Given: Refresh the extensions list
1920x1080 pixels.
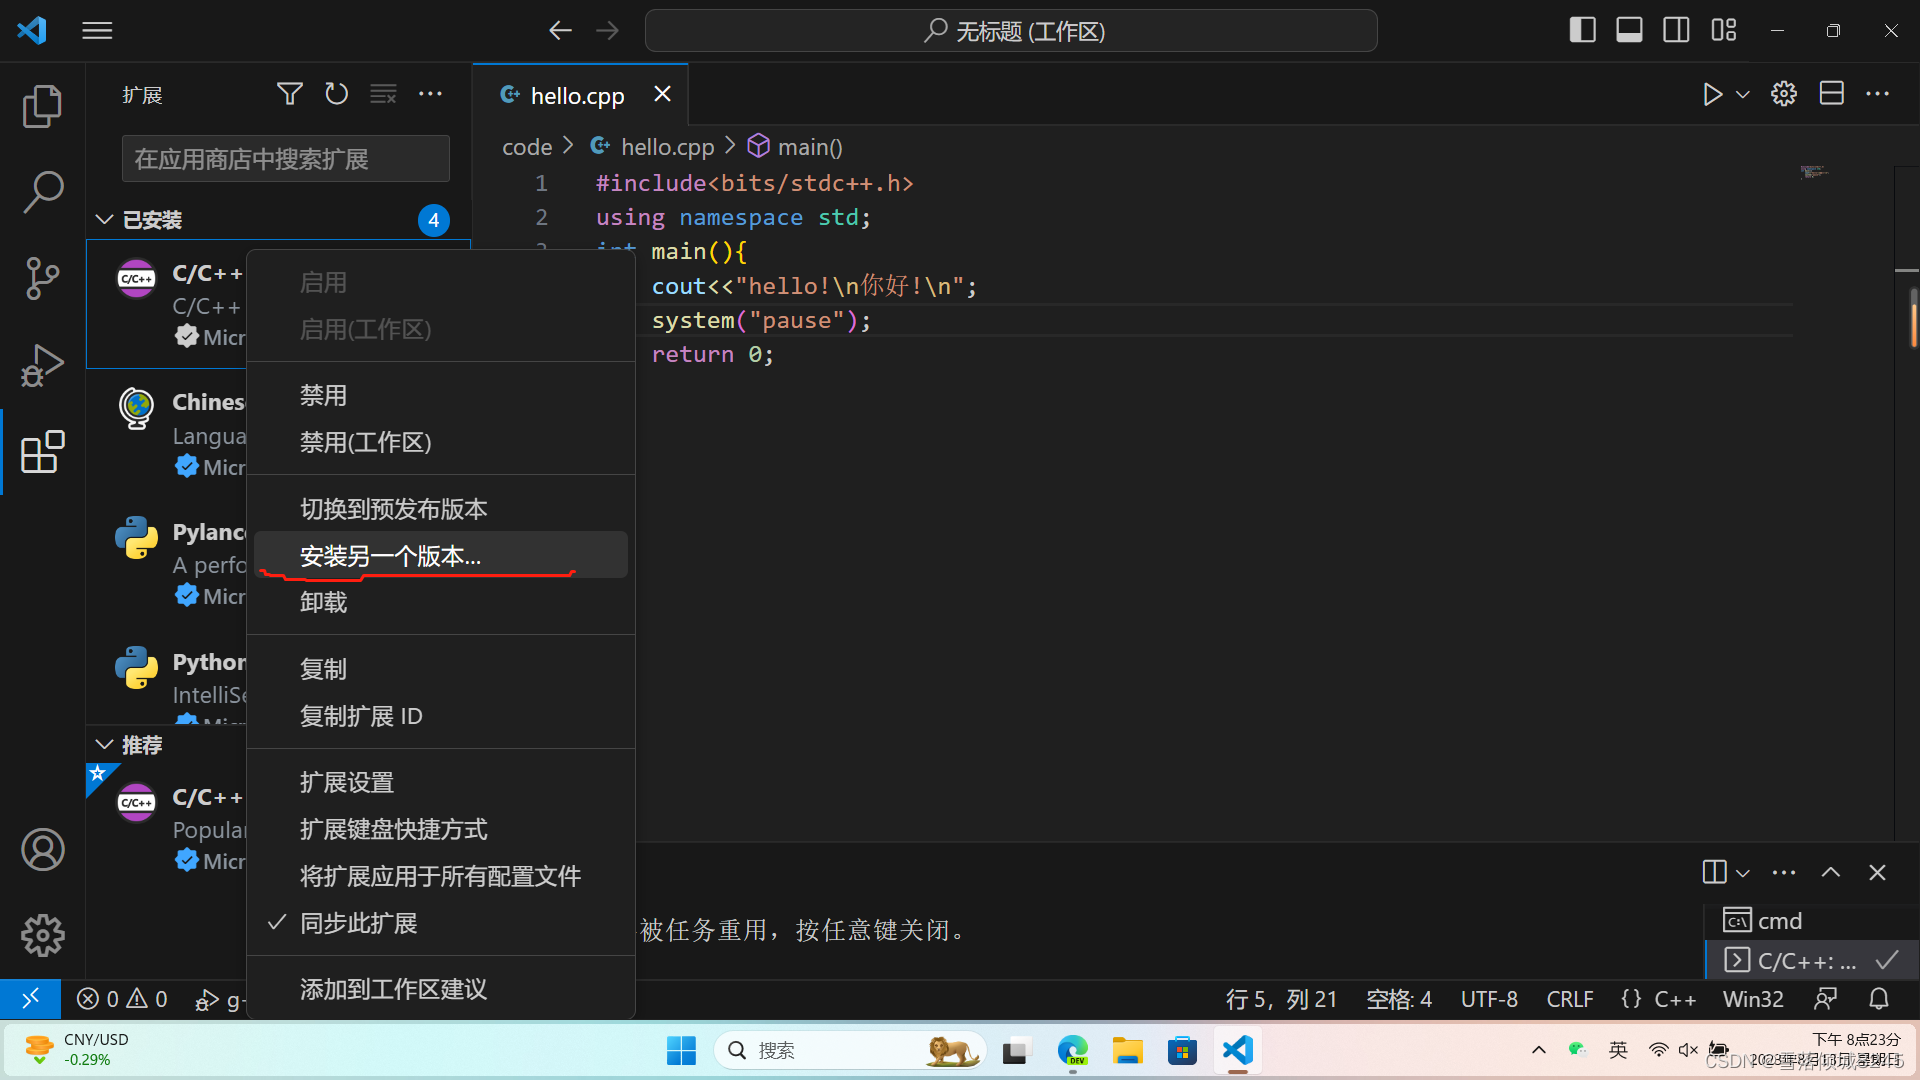Looking at the screenshot, I should pos(337,94).
